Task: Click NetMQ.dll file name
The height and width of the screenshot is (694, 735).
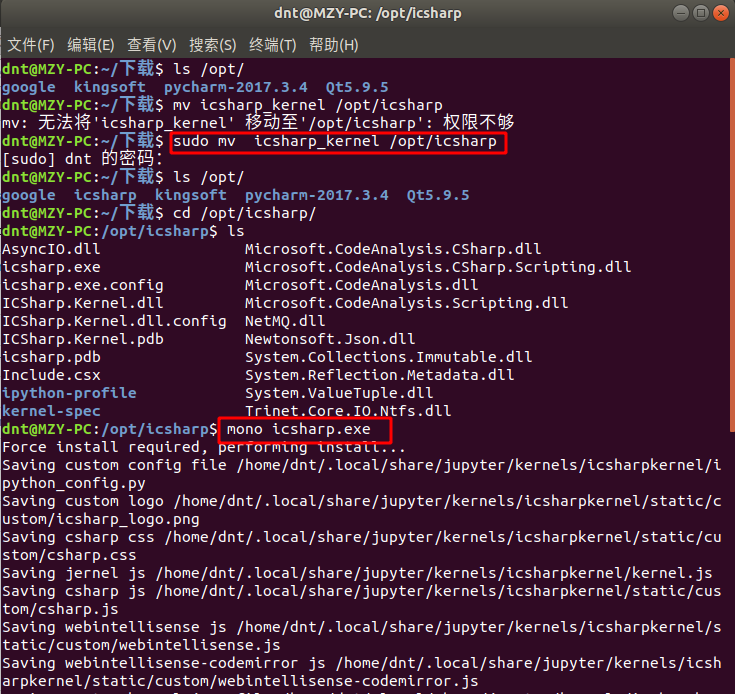Action: 285,321
